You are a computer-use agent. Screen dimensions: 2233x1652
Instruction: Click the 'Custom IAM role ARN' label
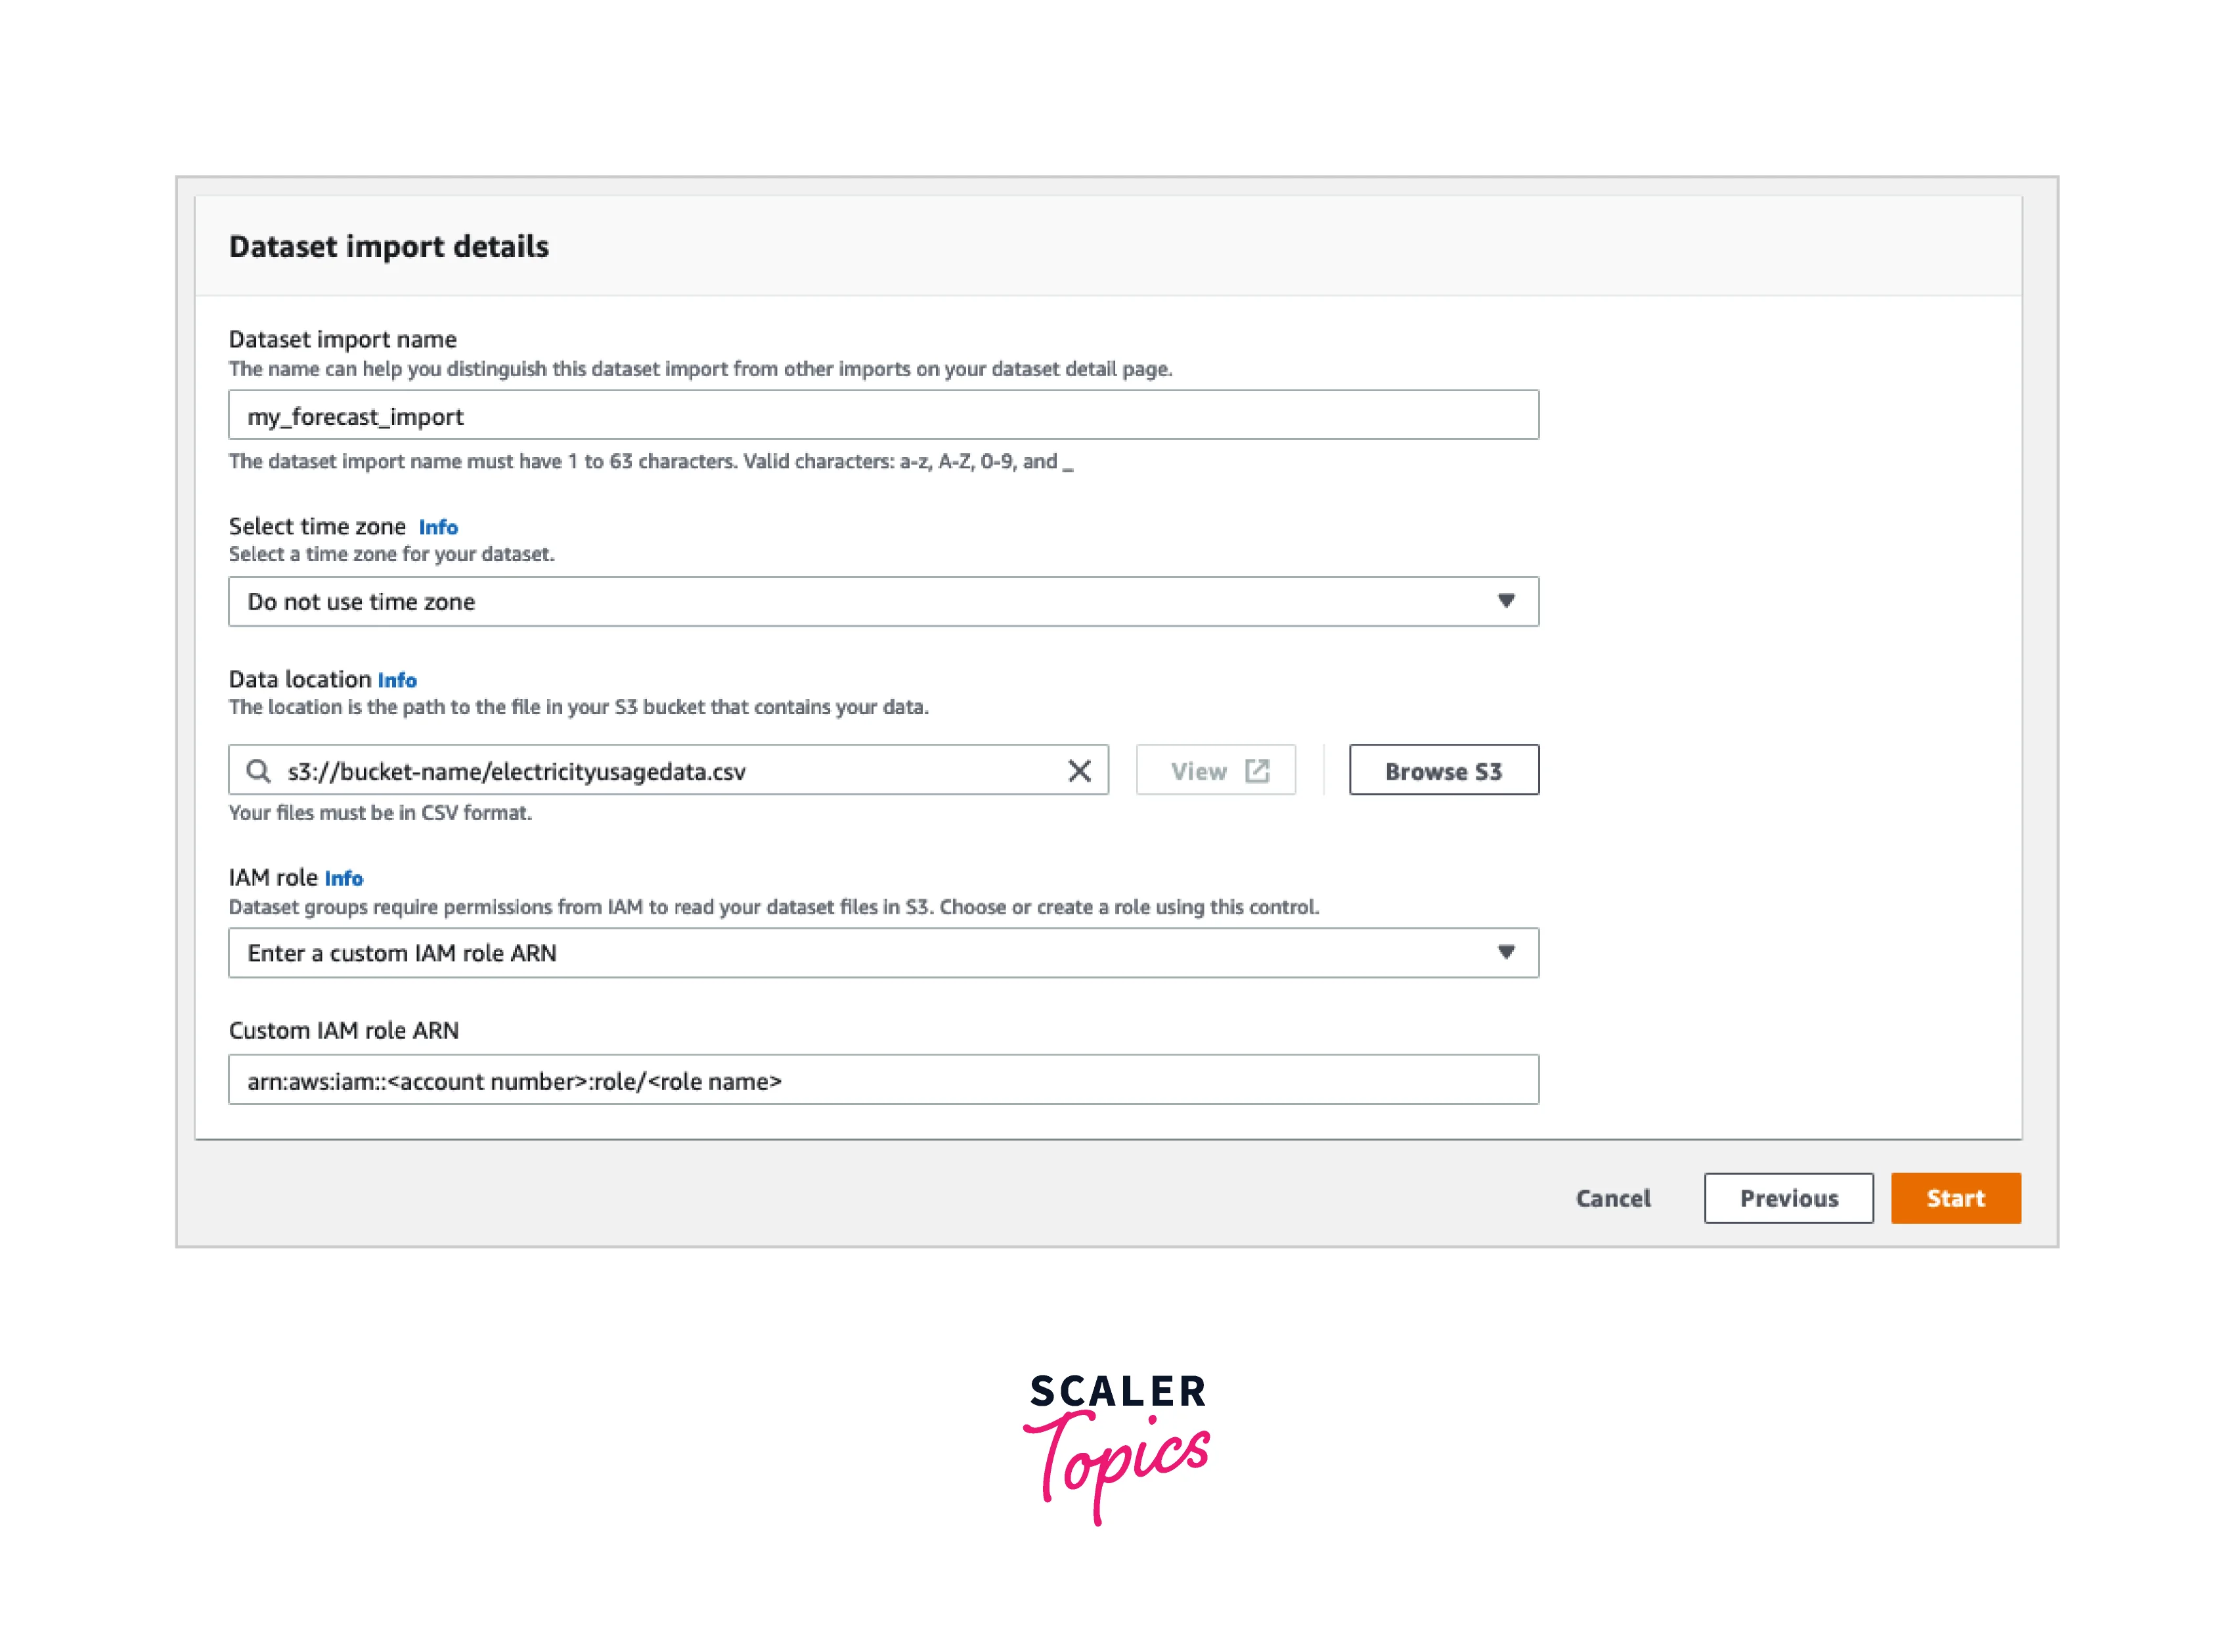coord(343,1030)
